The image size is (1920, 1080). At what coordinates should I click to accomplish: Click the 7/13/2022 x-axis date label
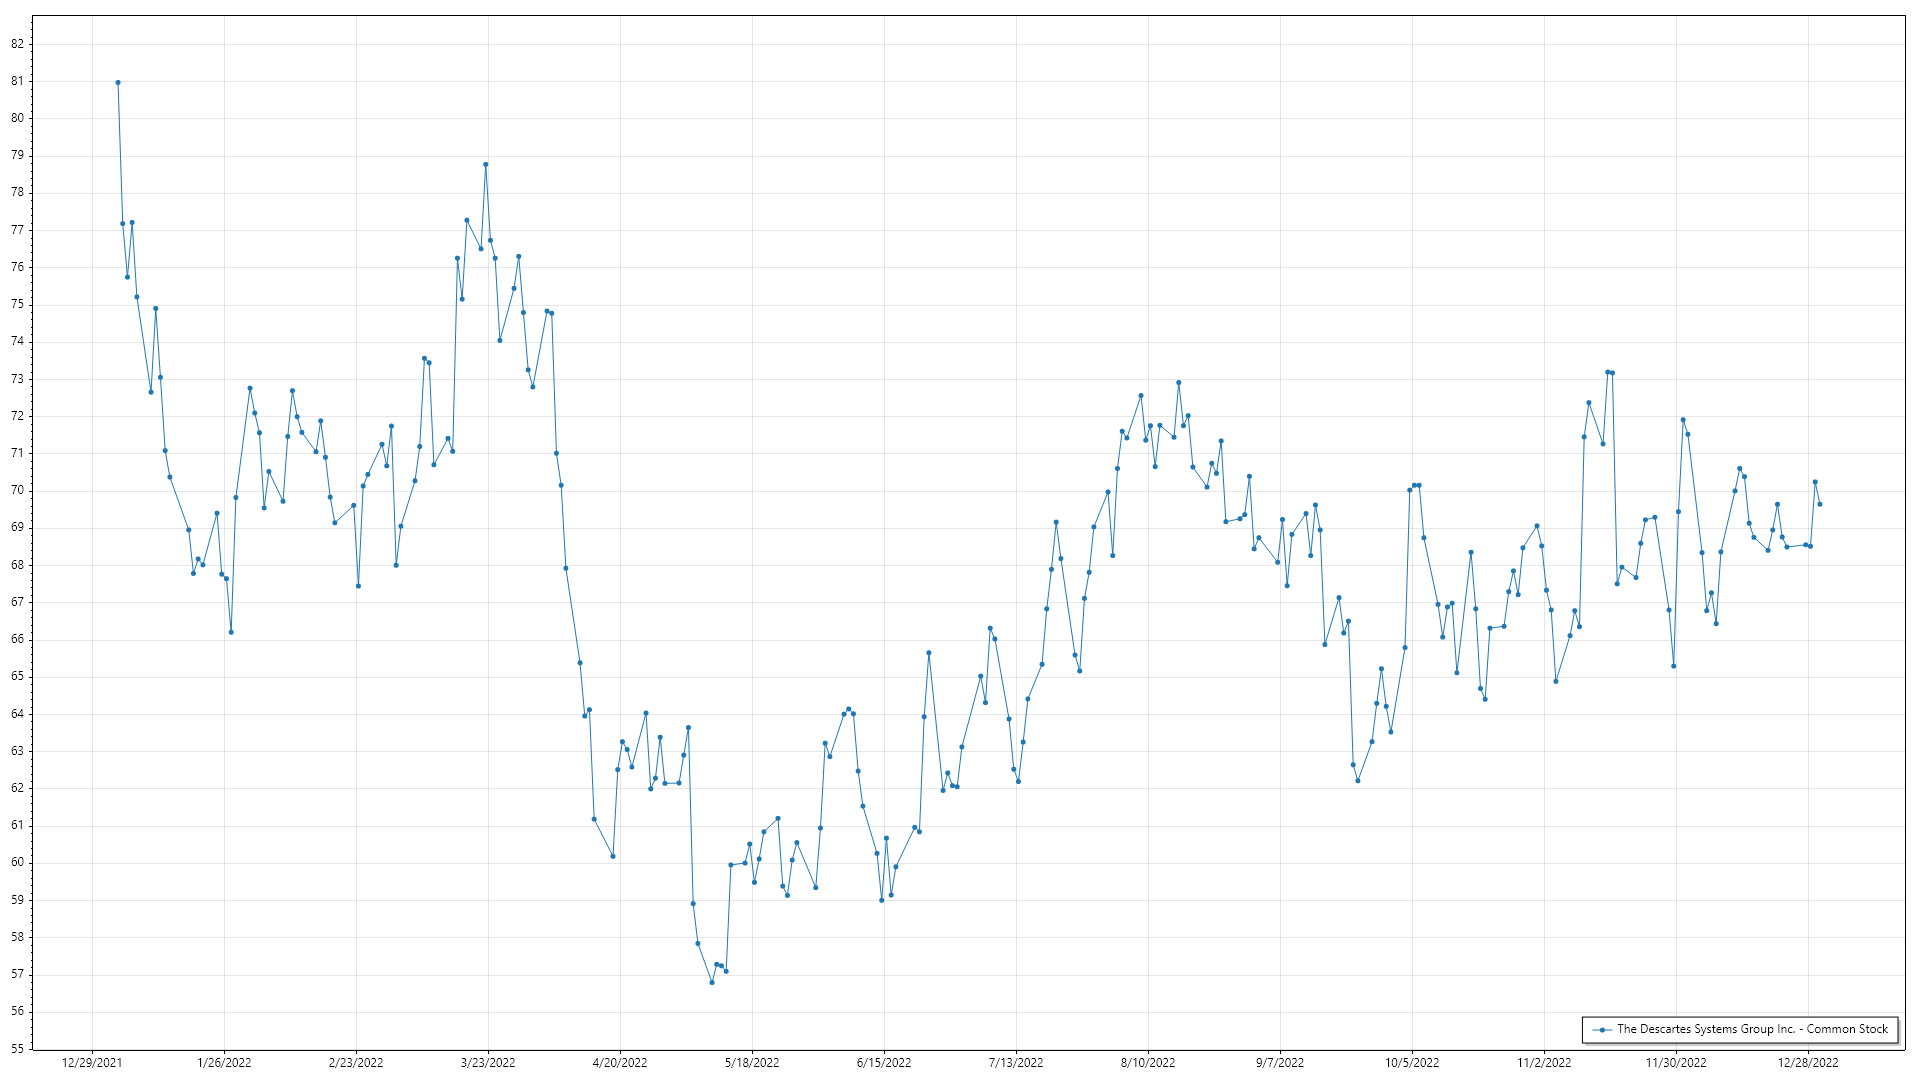coord(1016,1062)
